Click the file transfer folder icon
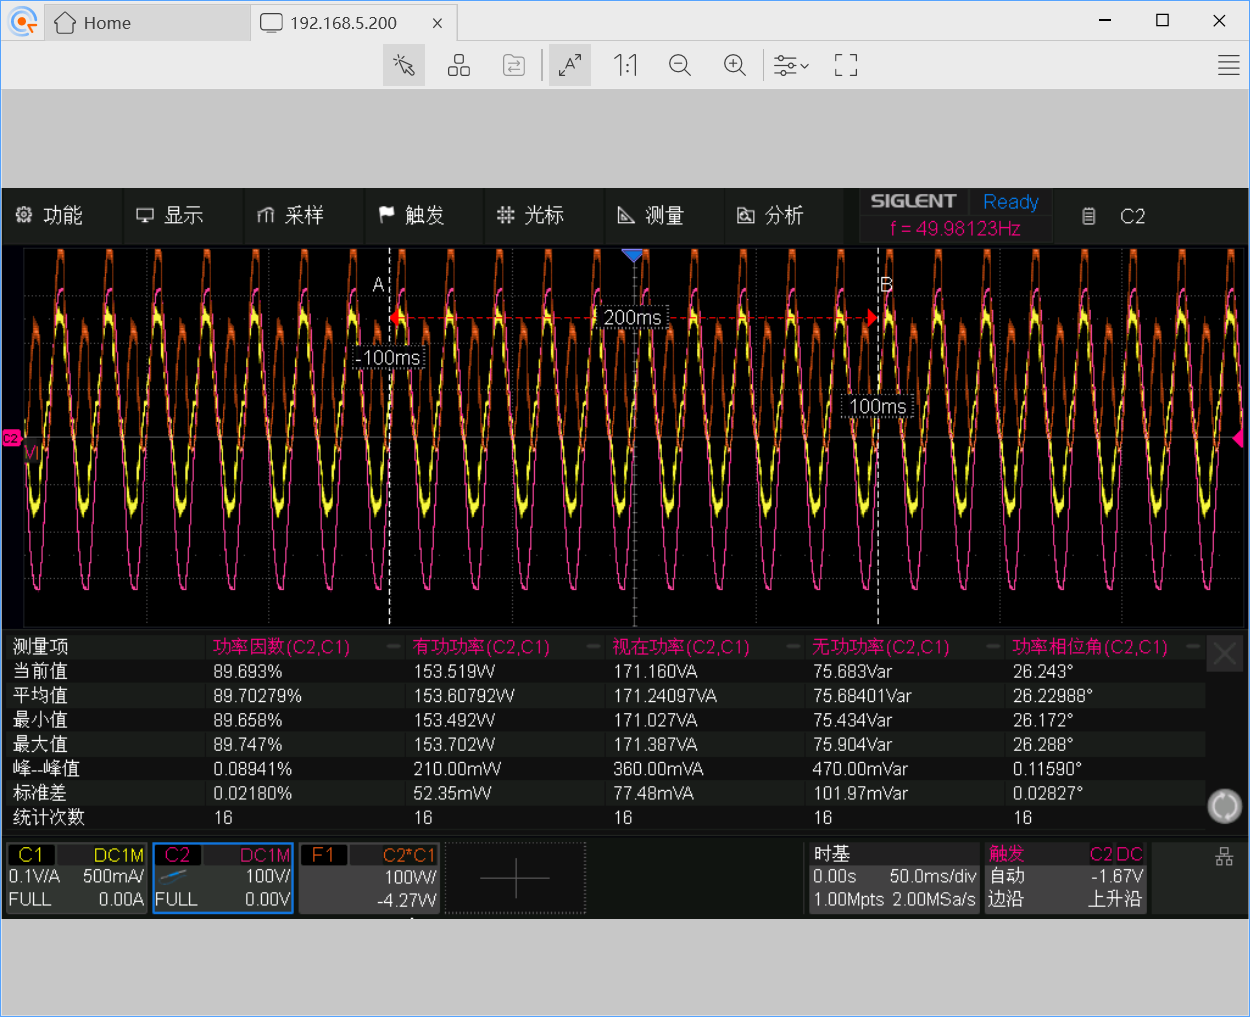The height and width of the screenshot is (1017, 1250). tap(514, 66)
